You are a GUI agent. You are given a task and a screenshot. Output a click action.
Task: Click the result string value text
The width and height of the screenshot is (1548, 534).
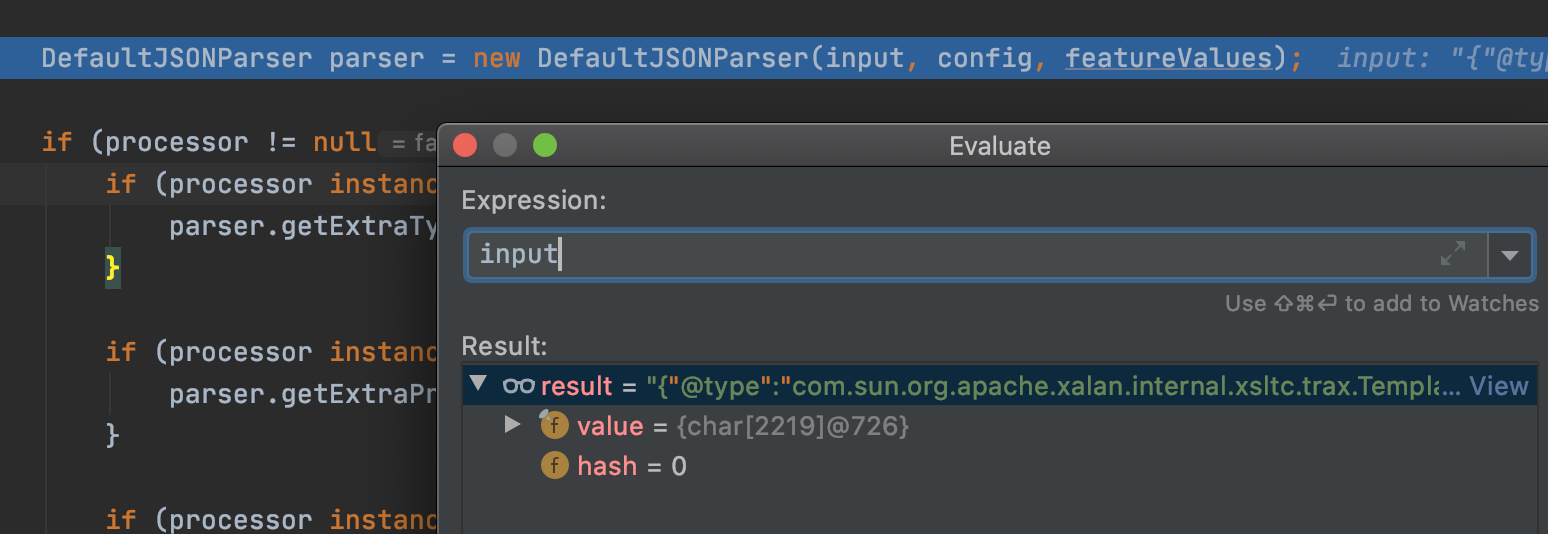pyautogui.click(x=1050, y=386)
